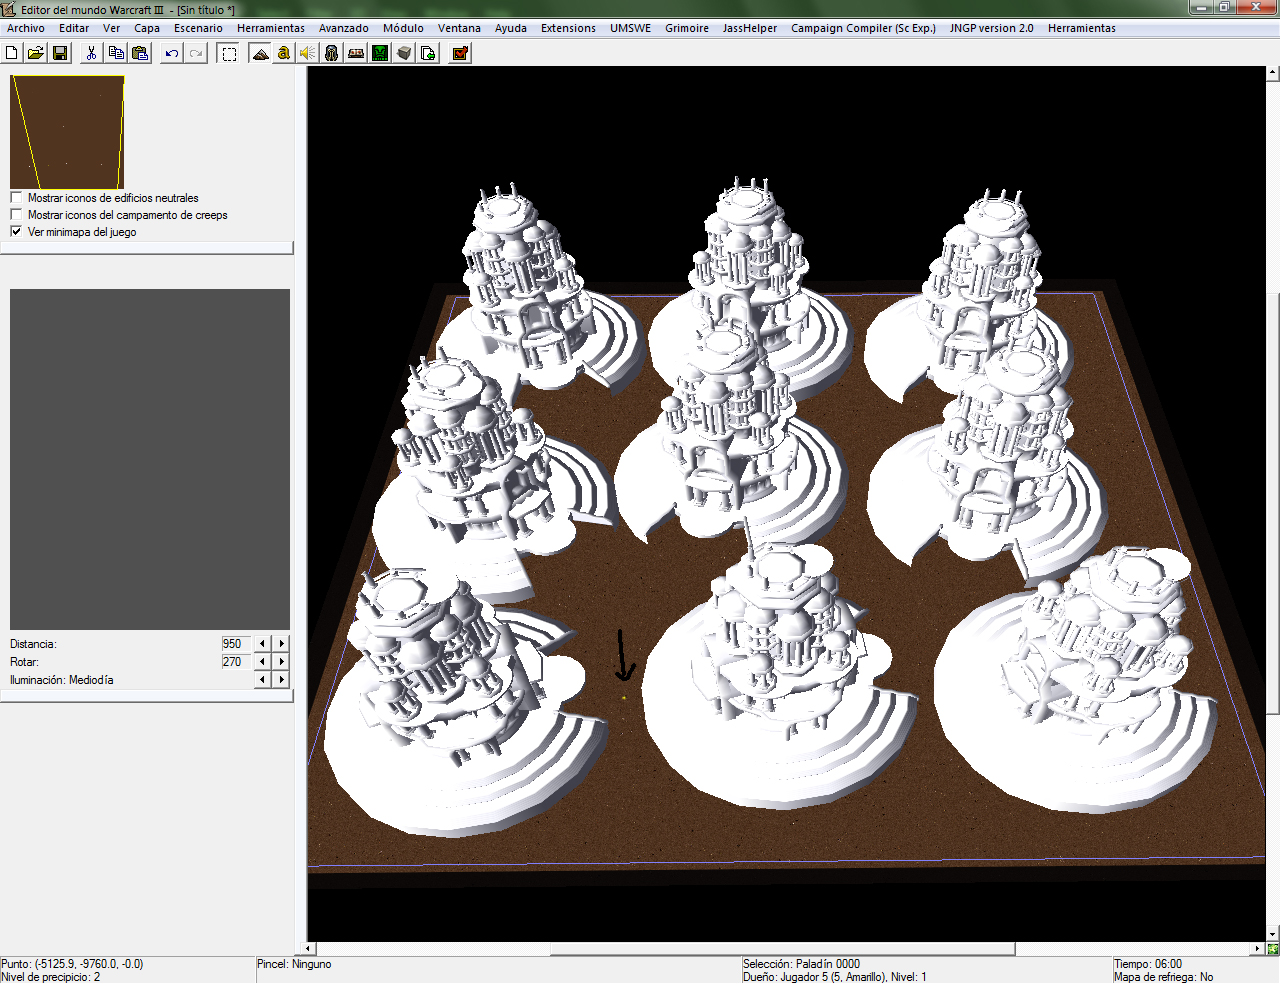Open the UMSWE menu
Screen dimensions: 1280x984
pyautogui.click(x=631, y=28)
